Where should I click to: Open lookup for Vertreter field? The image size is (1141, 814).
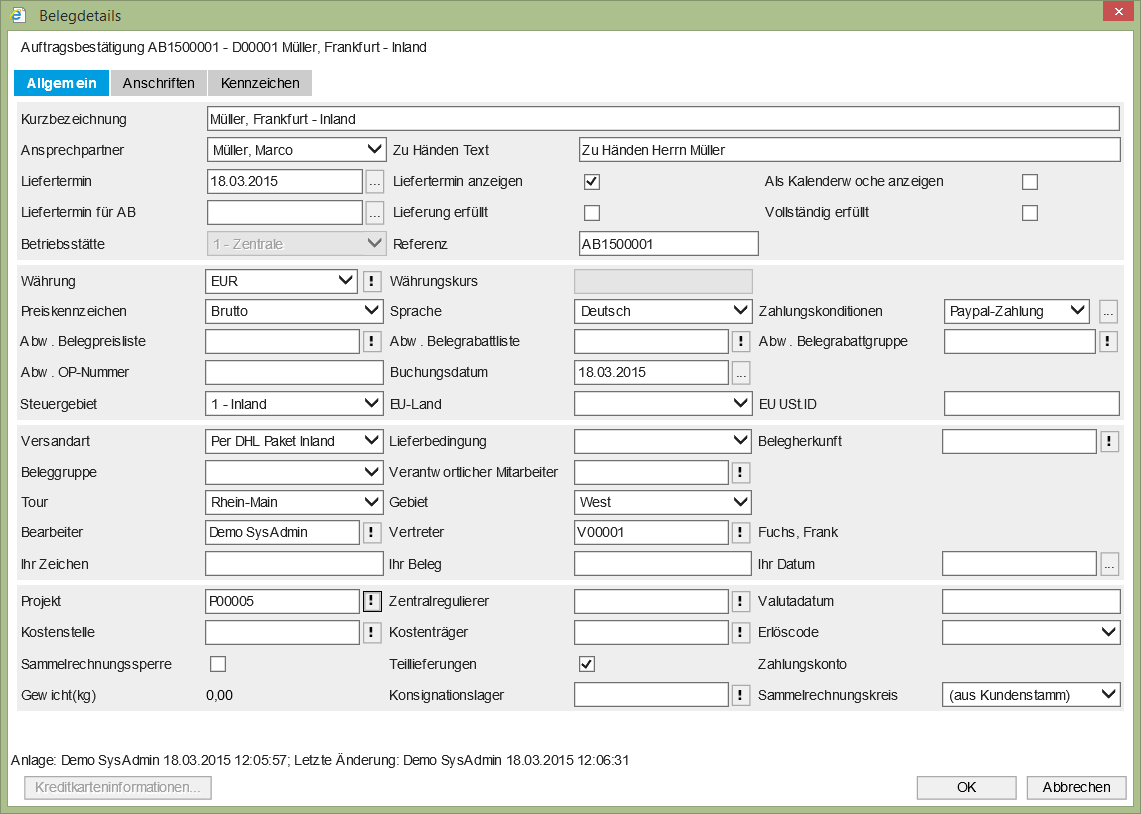pyautogui.click(x=741, y=532)
